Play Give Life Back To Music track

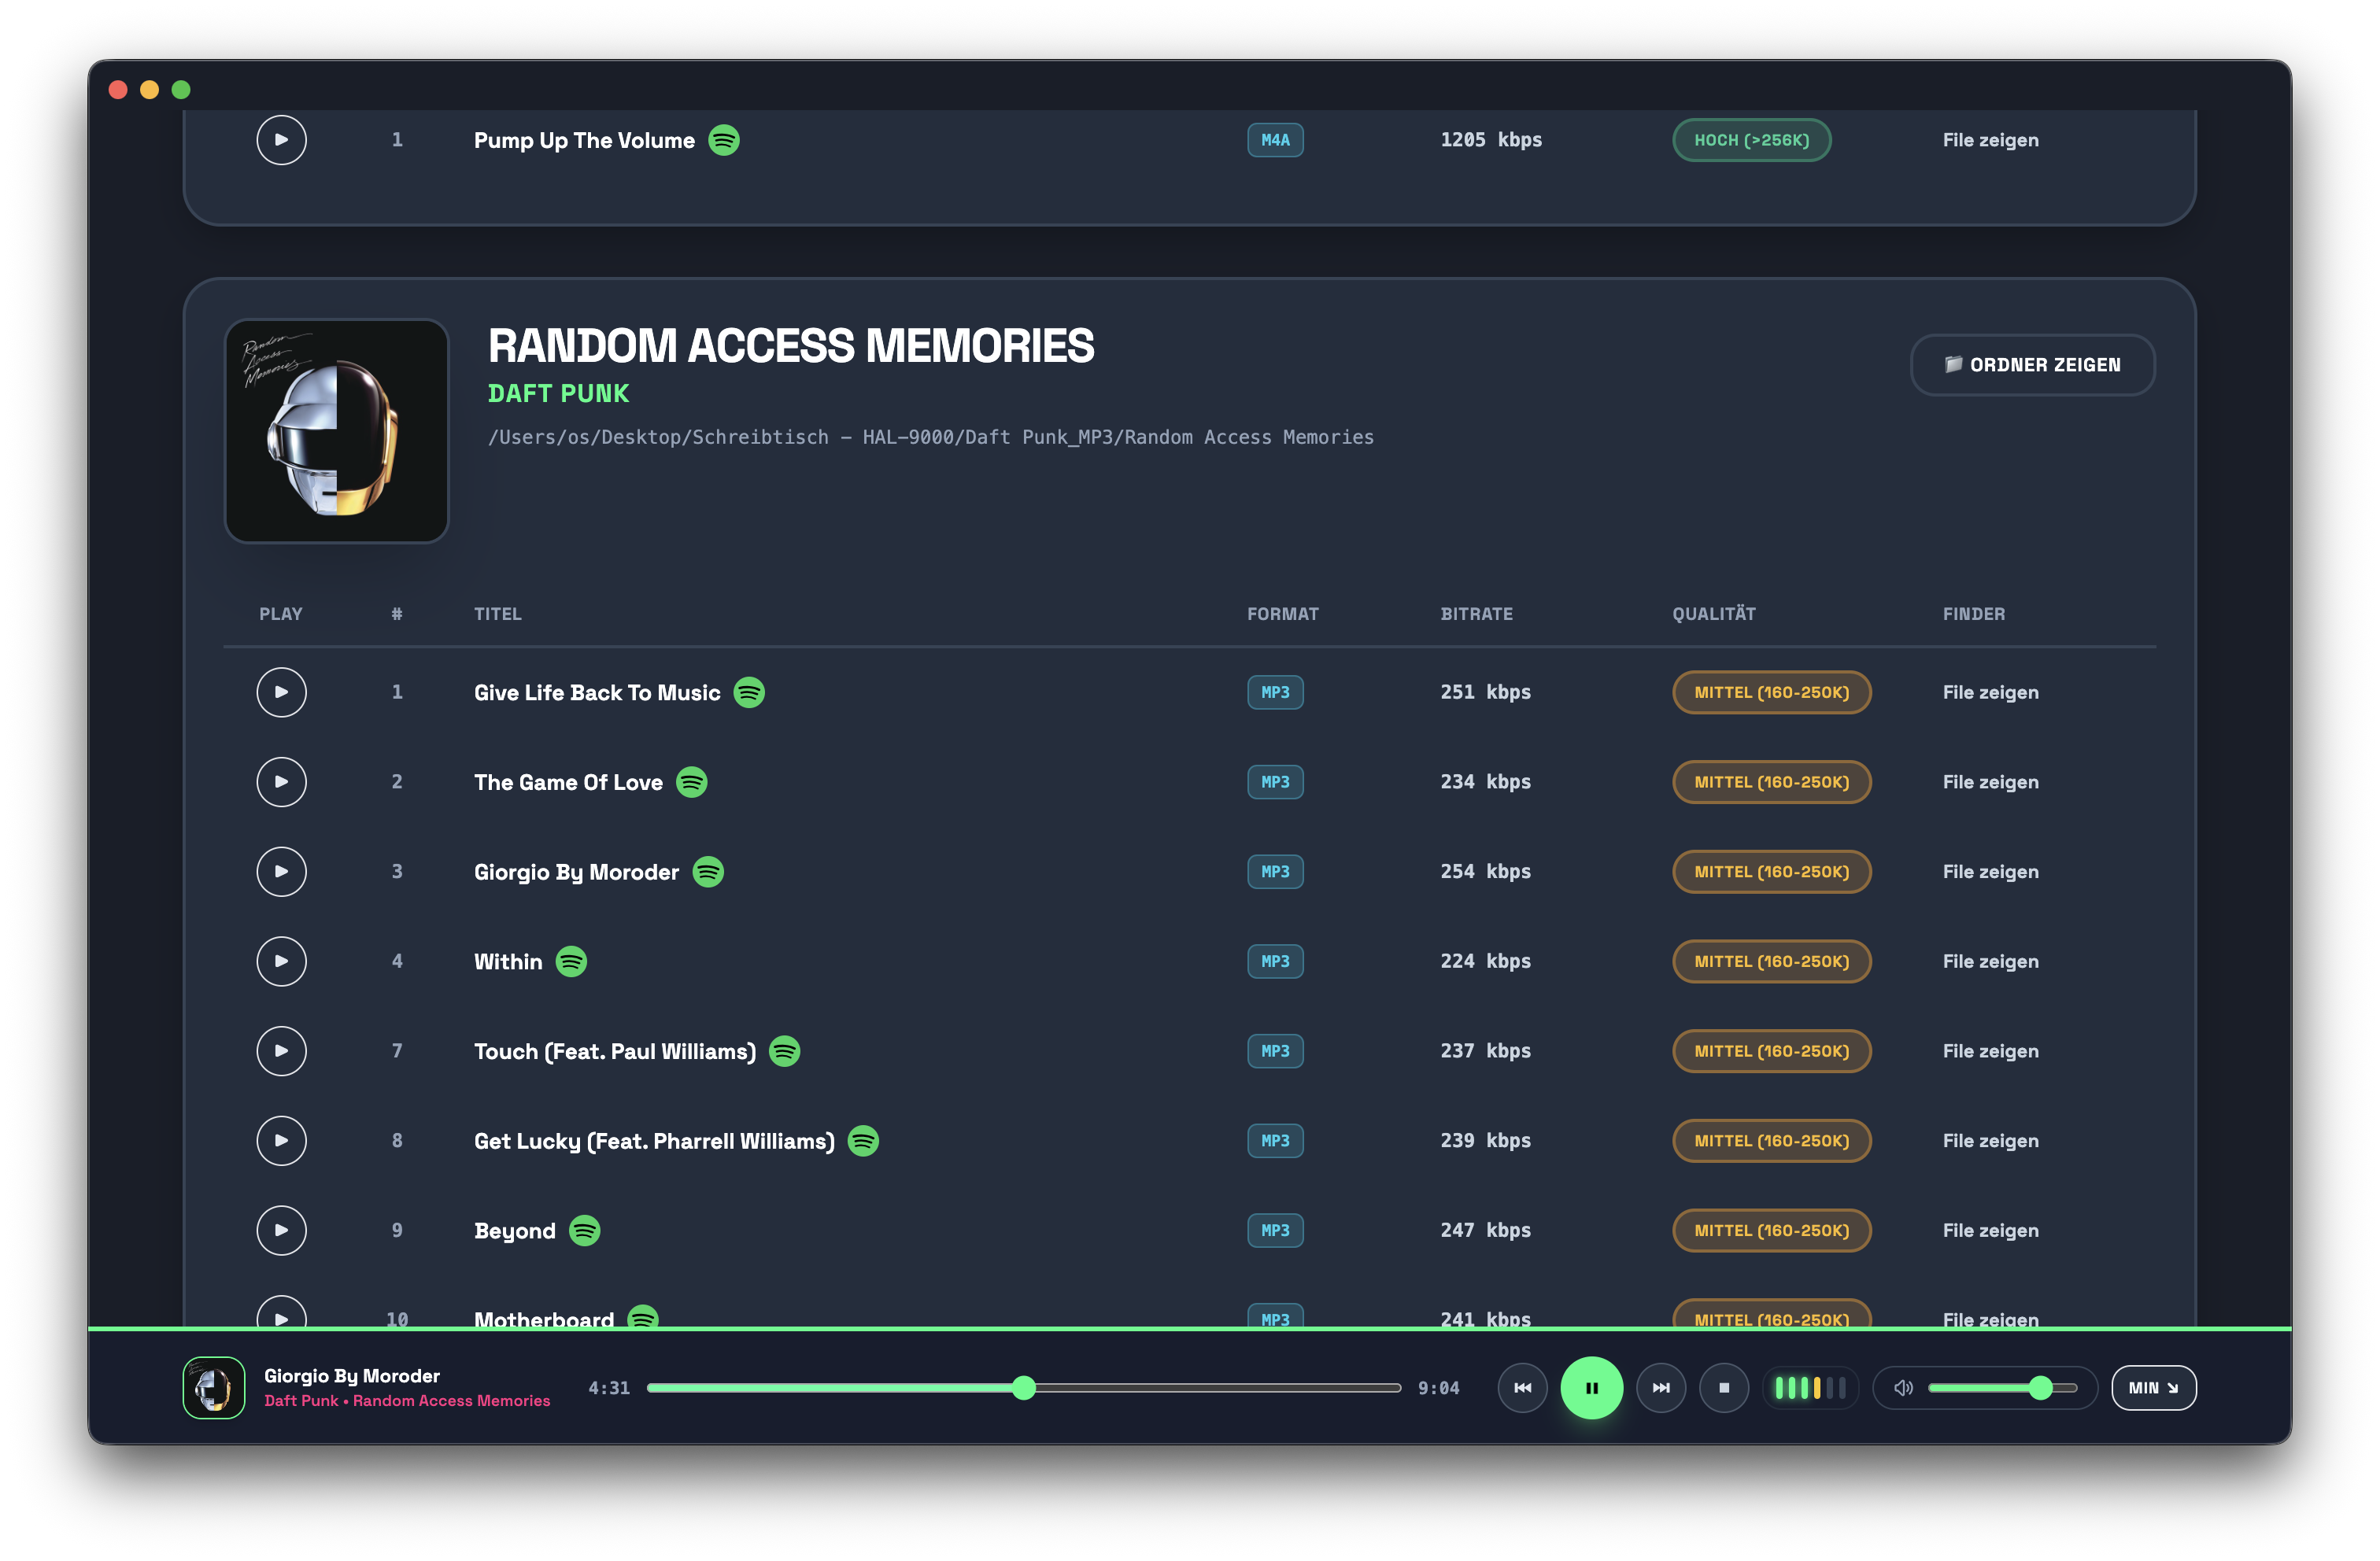pos(281,692)
